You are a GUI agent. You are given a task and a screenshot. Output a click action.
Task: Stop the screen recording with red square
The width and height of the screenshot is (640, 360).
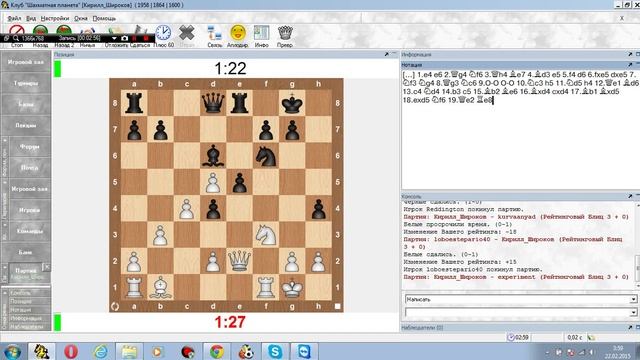[x=146, y=38]
